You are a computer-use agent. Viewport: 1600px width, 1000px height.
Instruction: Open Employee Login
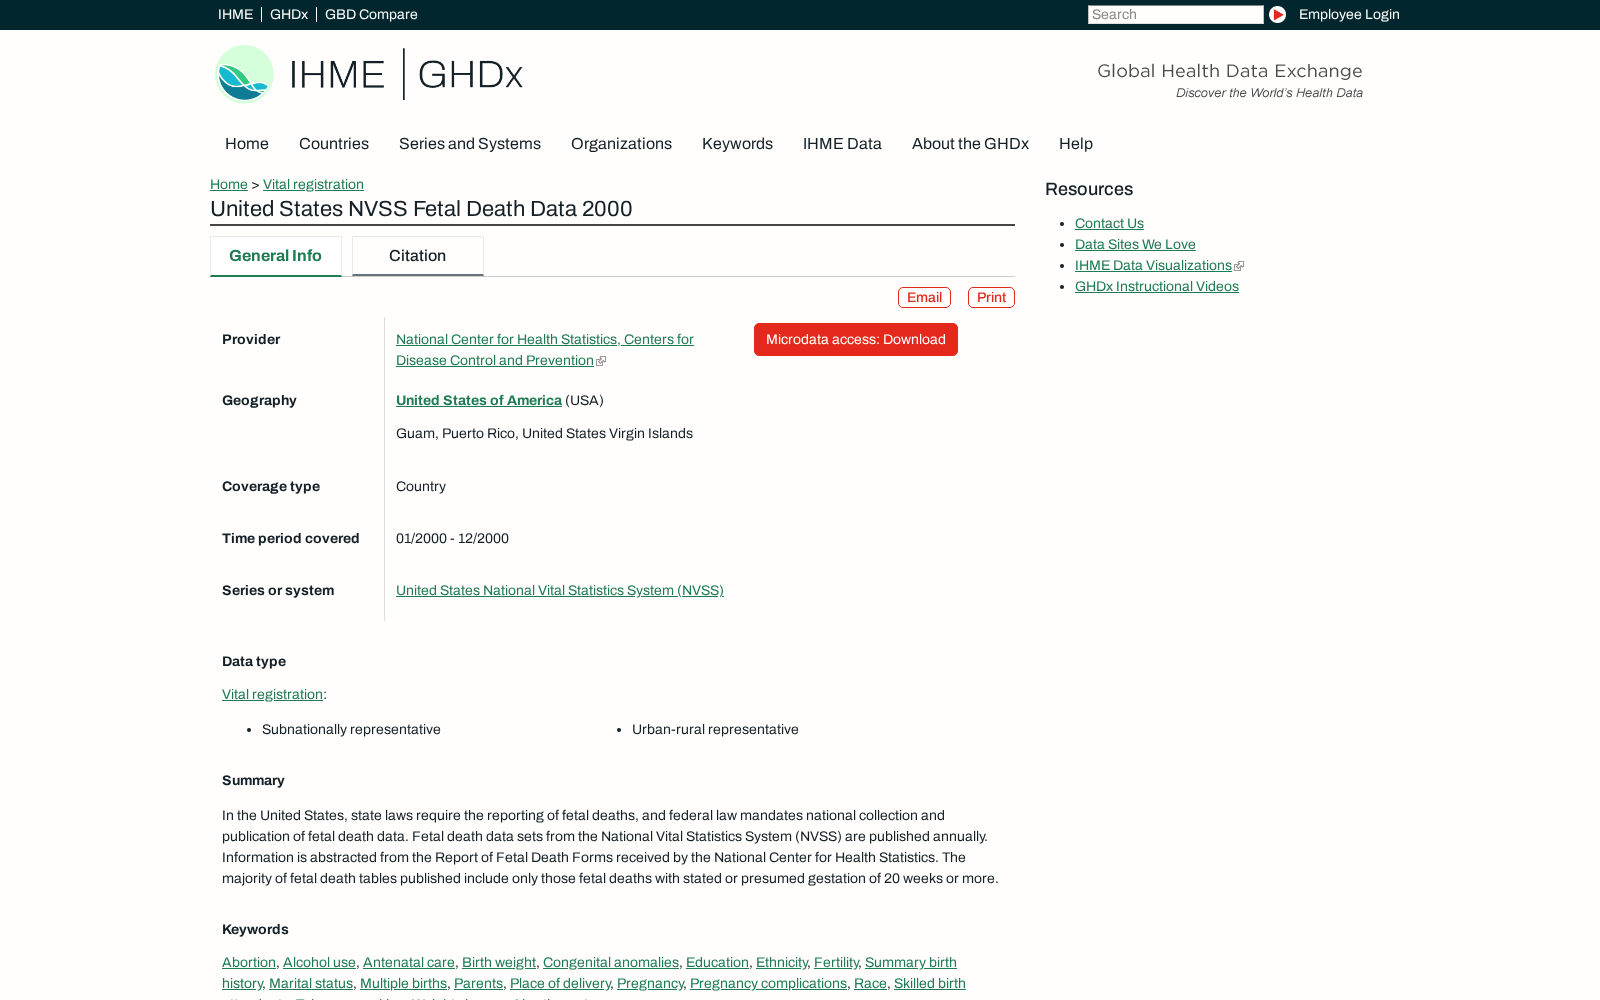(x=1349, y=14)
